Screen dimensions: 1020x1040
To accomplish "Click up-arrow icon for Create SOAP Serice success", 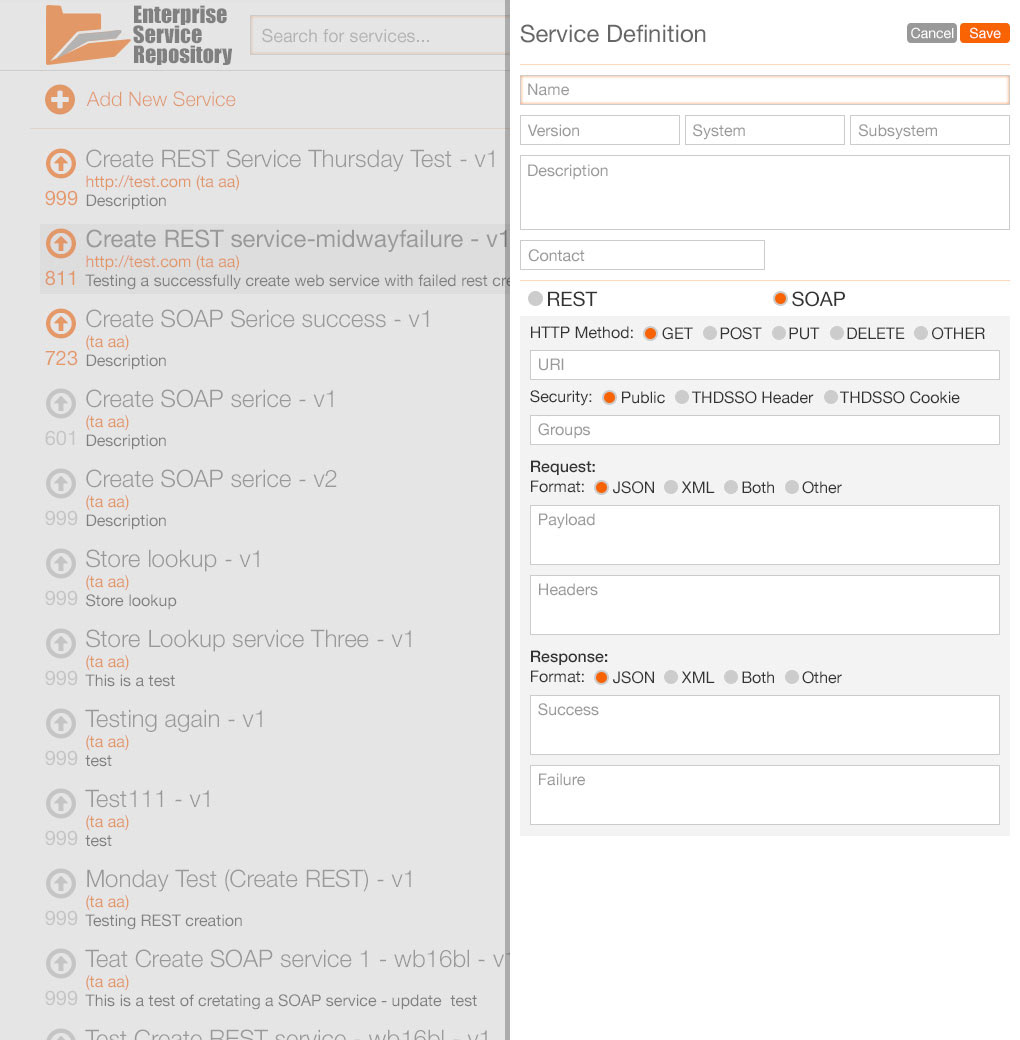I will 60,324.
